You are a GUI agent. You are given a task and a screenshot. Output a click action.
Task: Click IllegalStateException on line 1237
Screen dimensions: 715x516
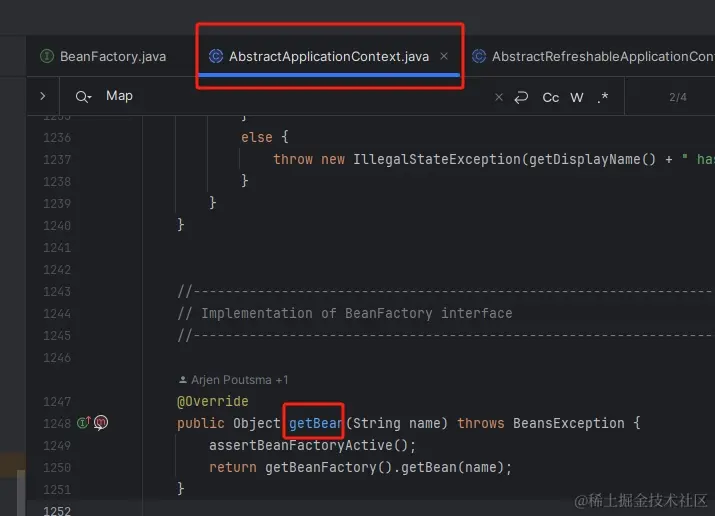click(x=437, y=160)
